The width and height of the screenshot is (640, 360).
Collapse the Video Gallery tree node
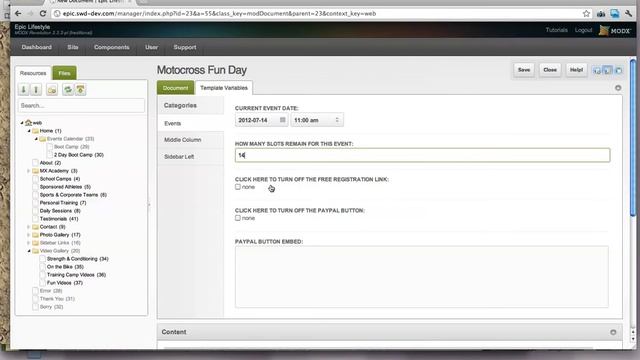29,251
